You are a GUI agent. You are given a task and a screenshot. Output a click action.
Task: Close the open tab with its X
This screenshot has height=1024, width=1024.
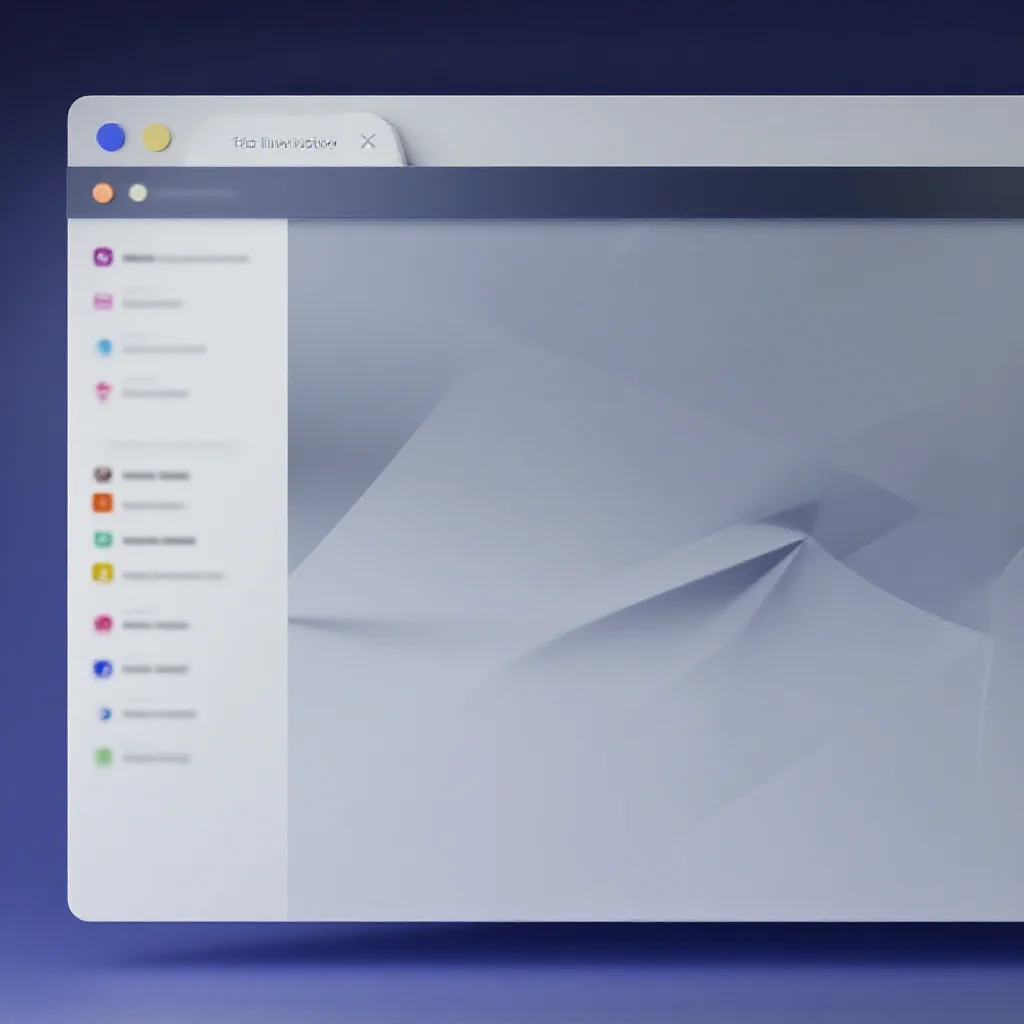pos(368,141)
